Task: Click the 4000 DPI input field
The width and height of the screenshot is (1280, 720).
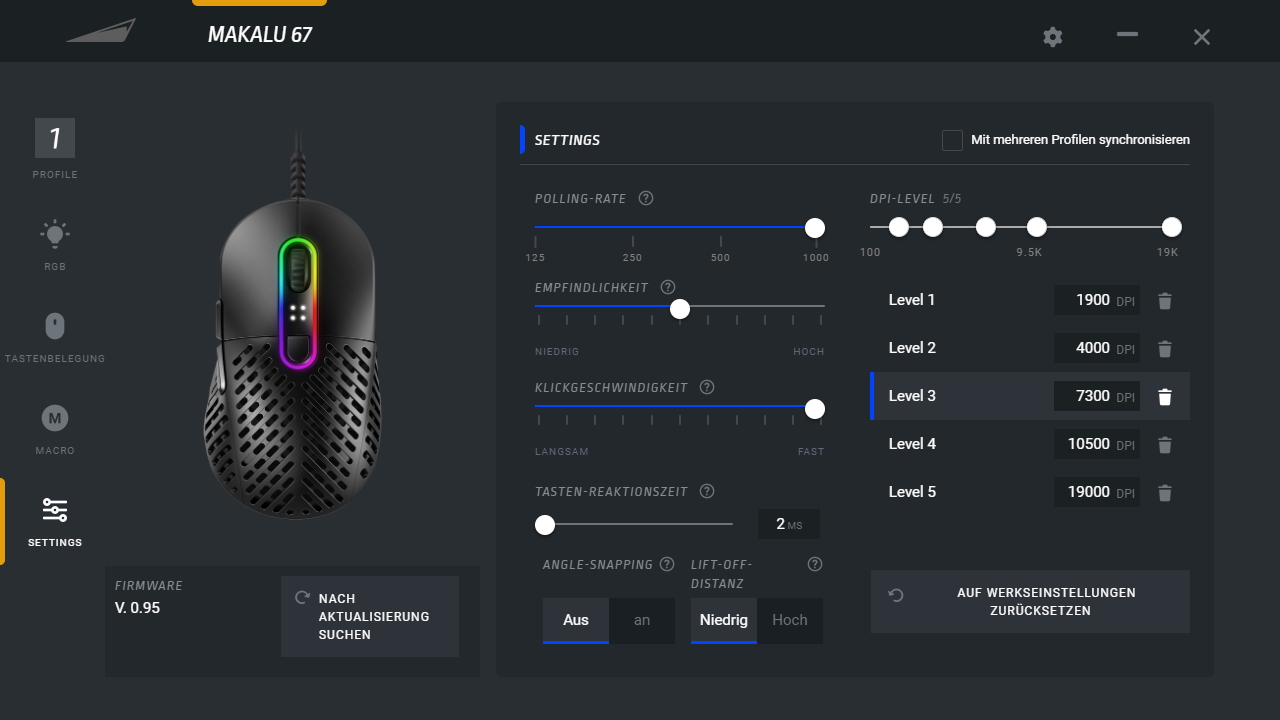Action: [1097, 348]
